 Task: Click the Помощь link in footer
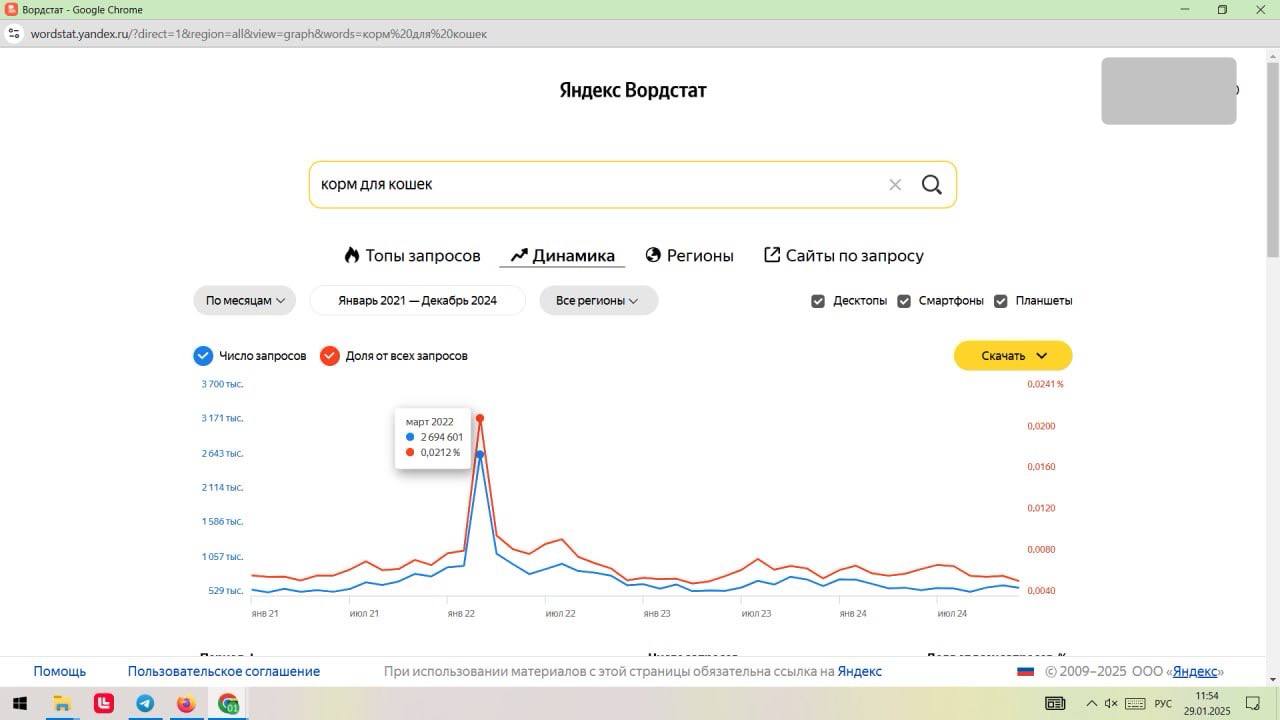pos(60,672)
